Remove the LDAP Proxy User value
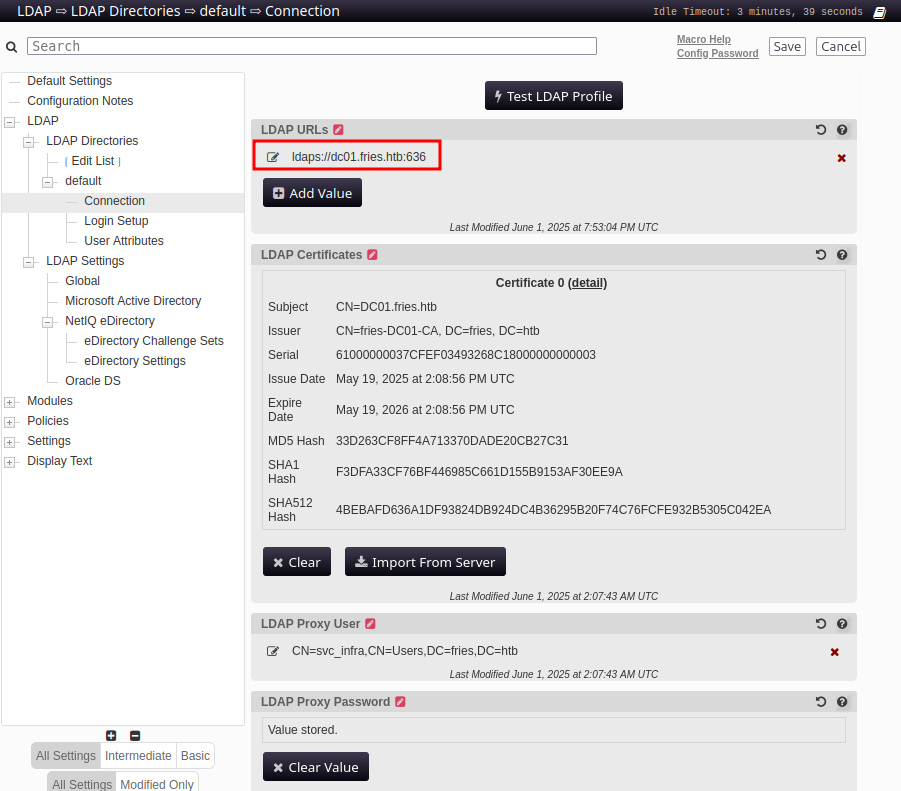Screen dimensions: 901x791 click(x=834, y=652)
